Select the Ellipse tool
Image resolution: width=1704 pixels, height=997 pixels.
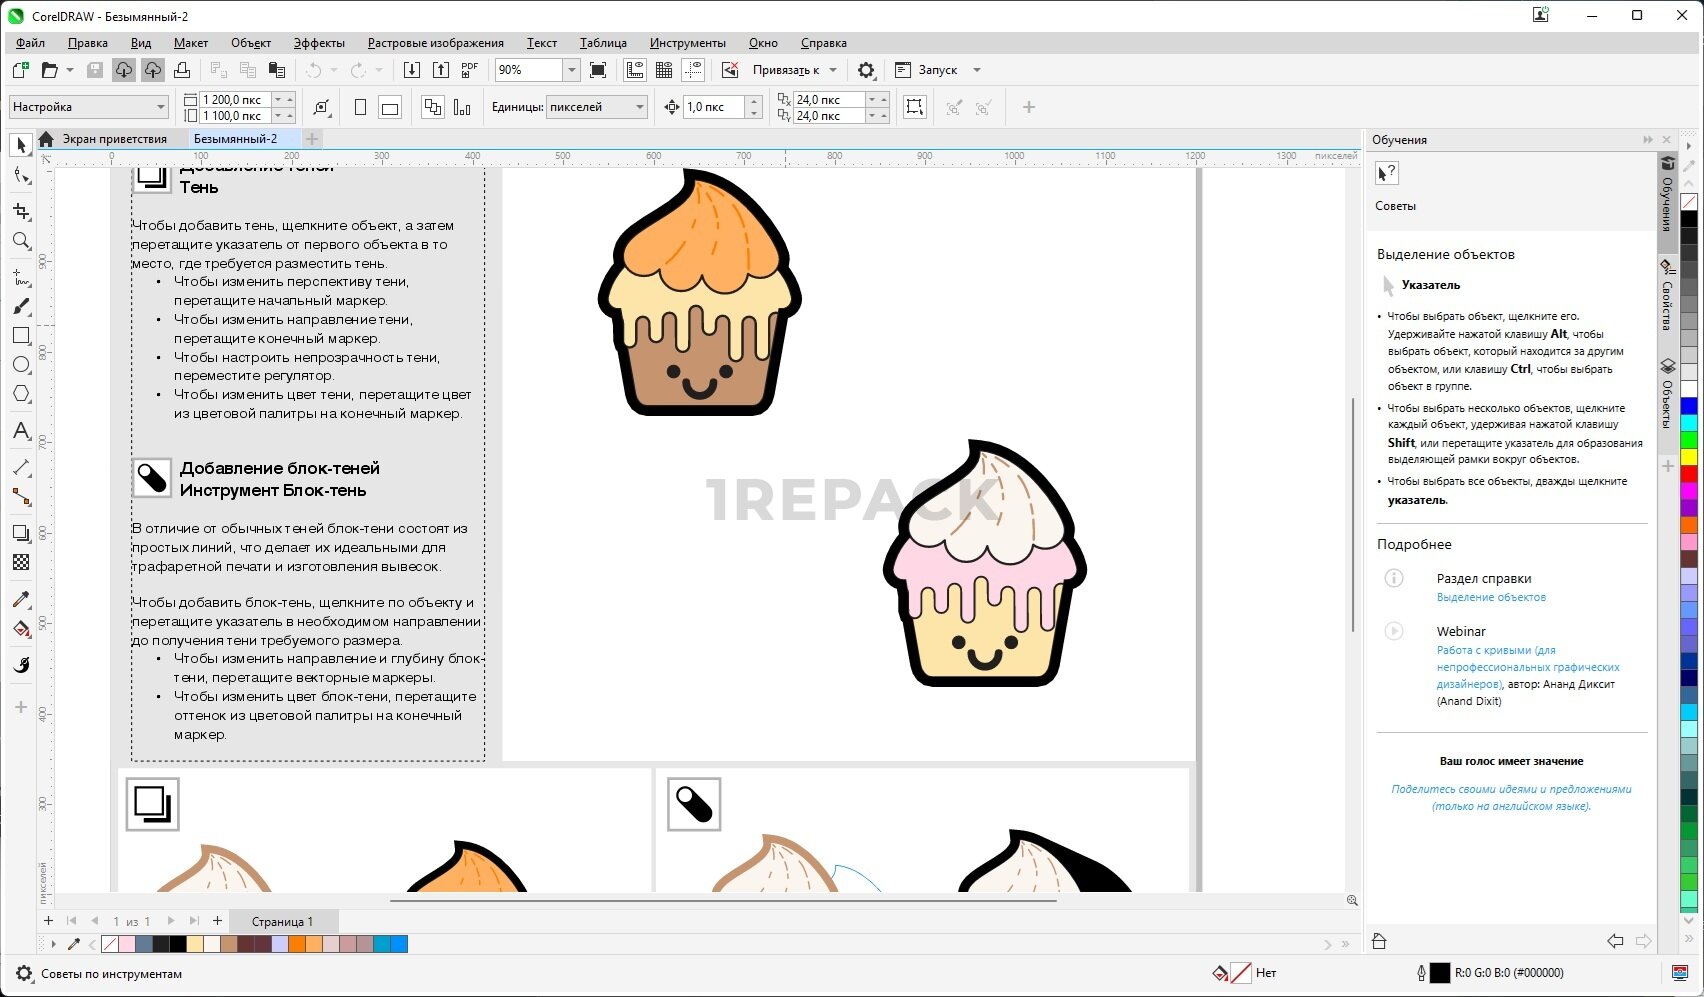pyautogui.click(x=21, y=365)
